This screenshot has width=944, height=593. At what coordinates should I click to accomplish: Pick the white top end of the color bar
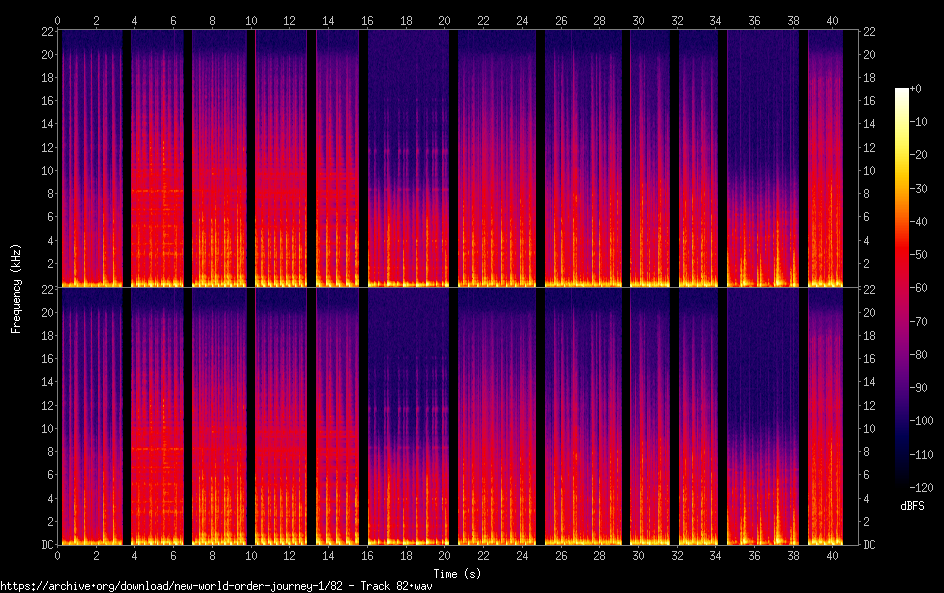902,93
